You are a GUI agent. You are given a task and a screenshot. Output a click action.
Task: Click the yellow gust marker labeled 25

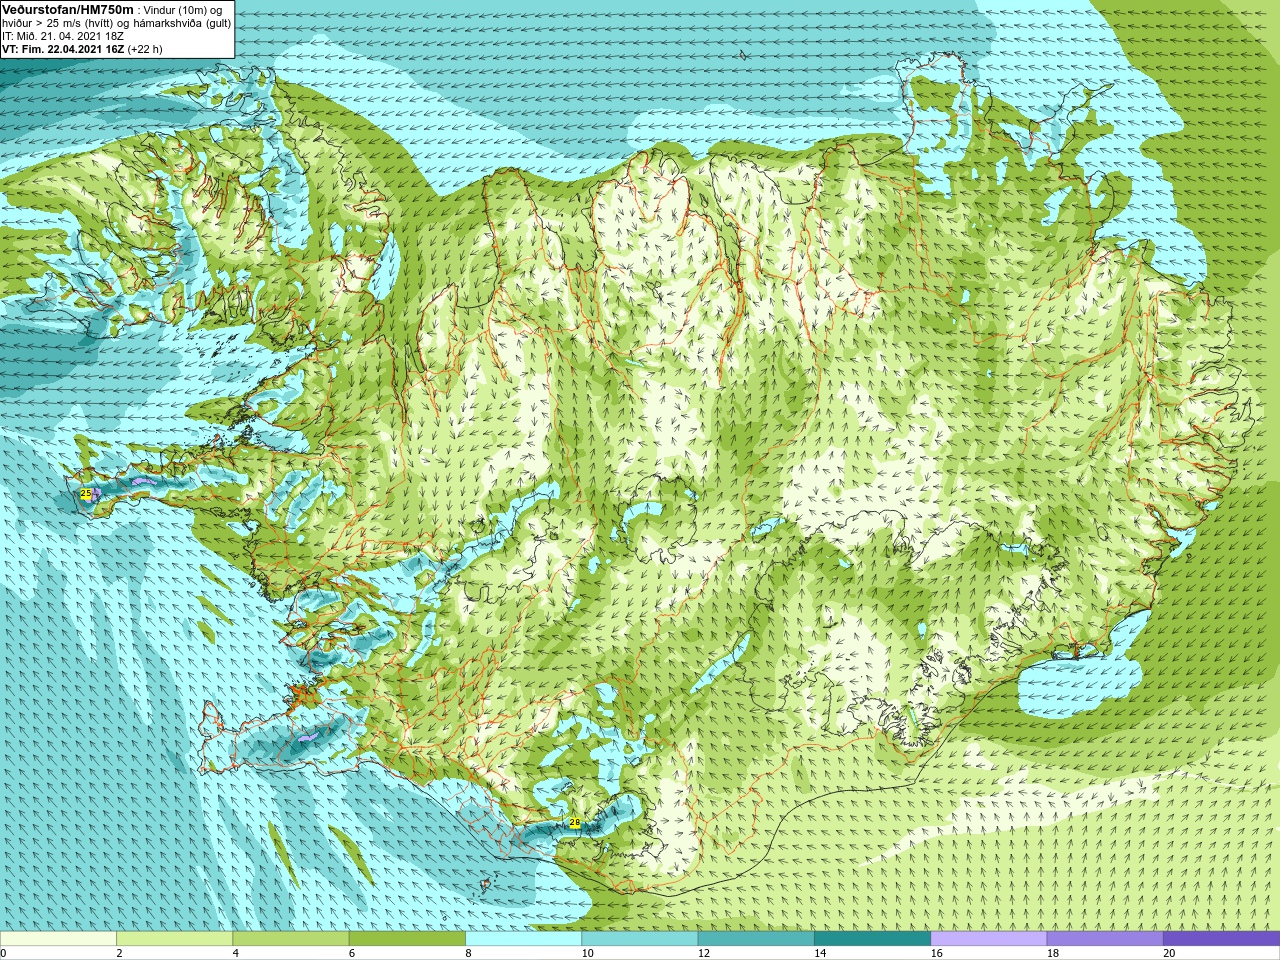coord(86,494)
